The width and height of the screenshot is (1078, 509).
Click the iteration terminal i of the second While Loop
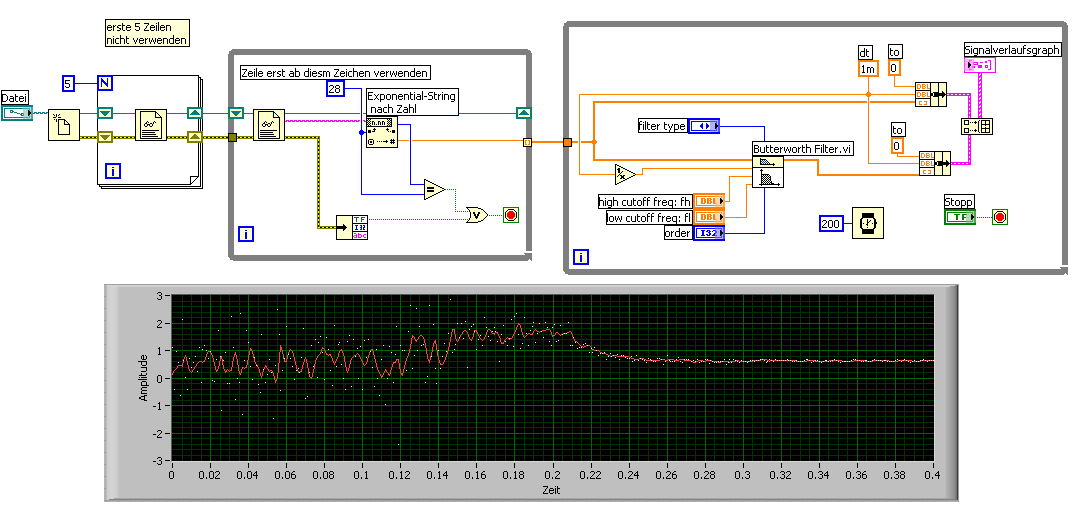pos(581,257)
